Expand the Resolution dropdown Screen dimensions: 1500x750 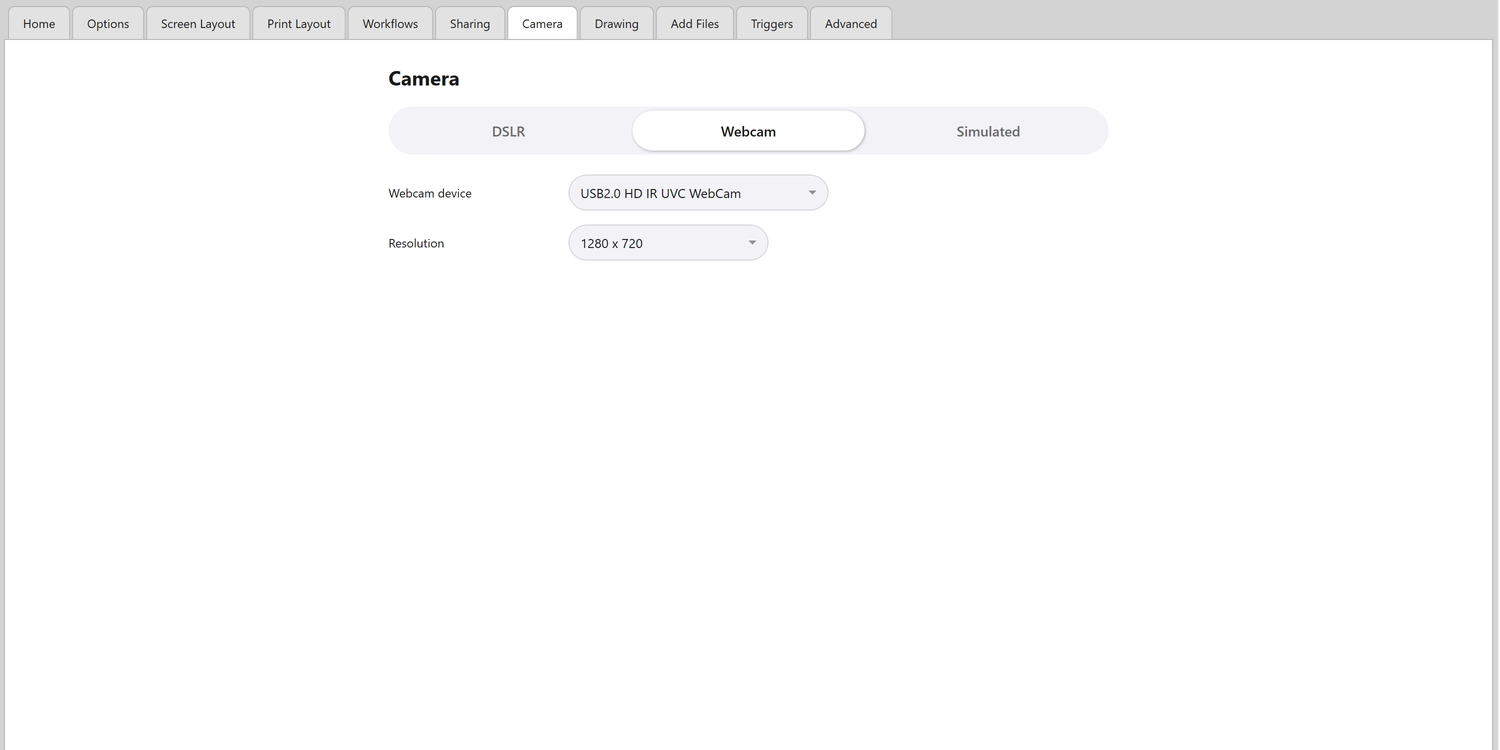coord(668,243)
